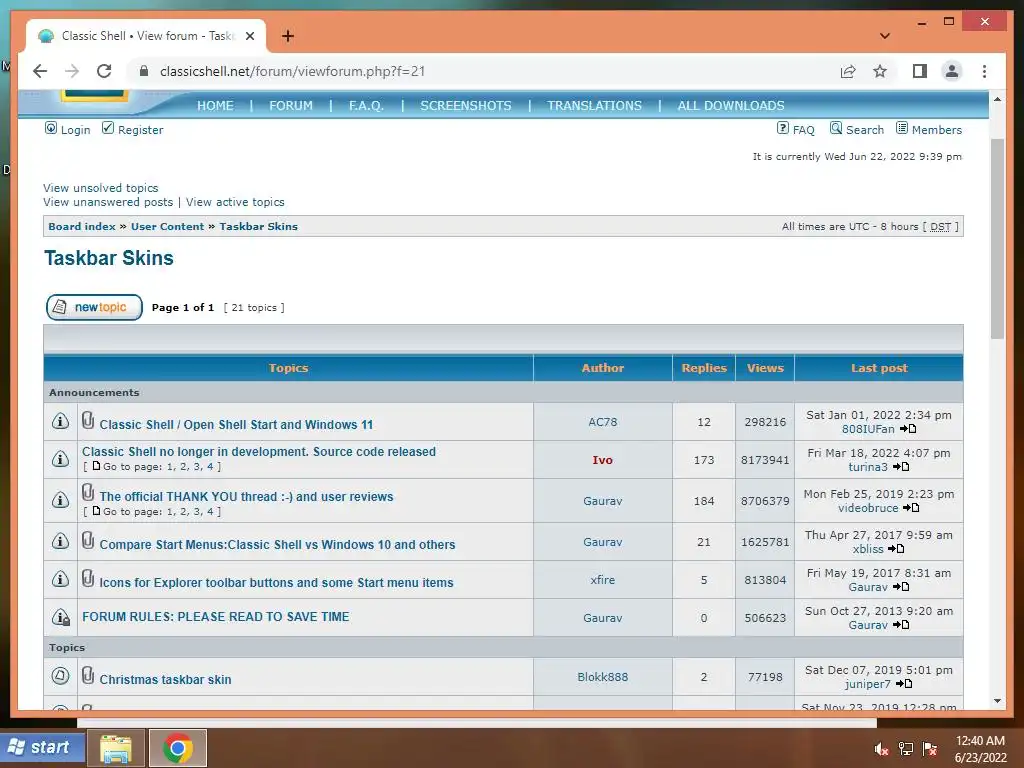The height and width of the screenshot is (768, 1024).
Task: Click the Search magnifier icon
Action: (x=836, y=128)
